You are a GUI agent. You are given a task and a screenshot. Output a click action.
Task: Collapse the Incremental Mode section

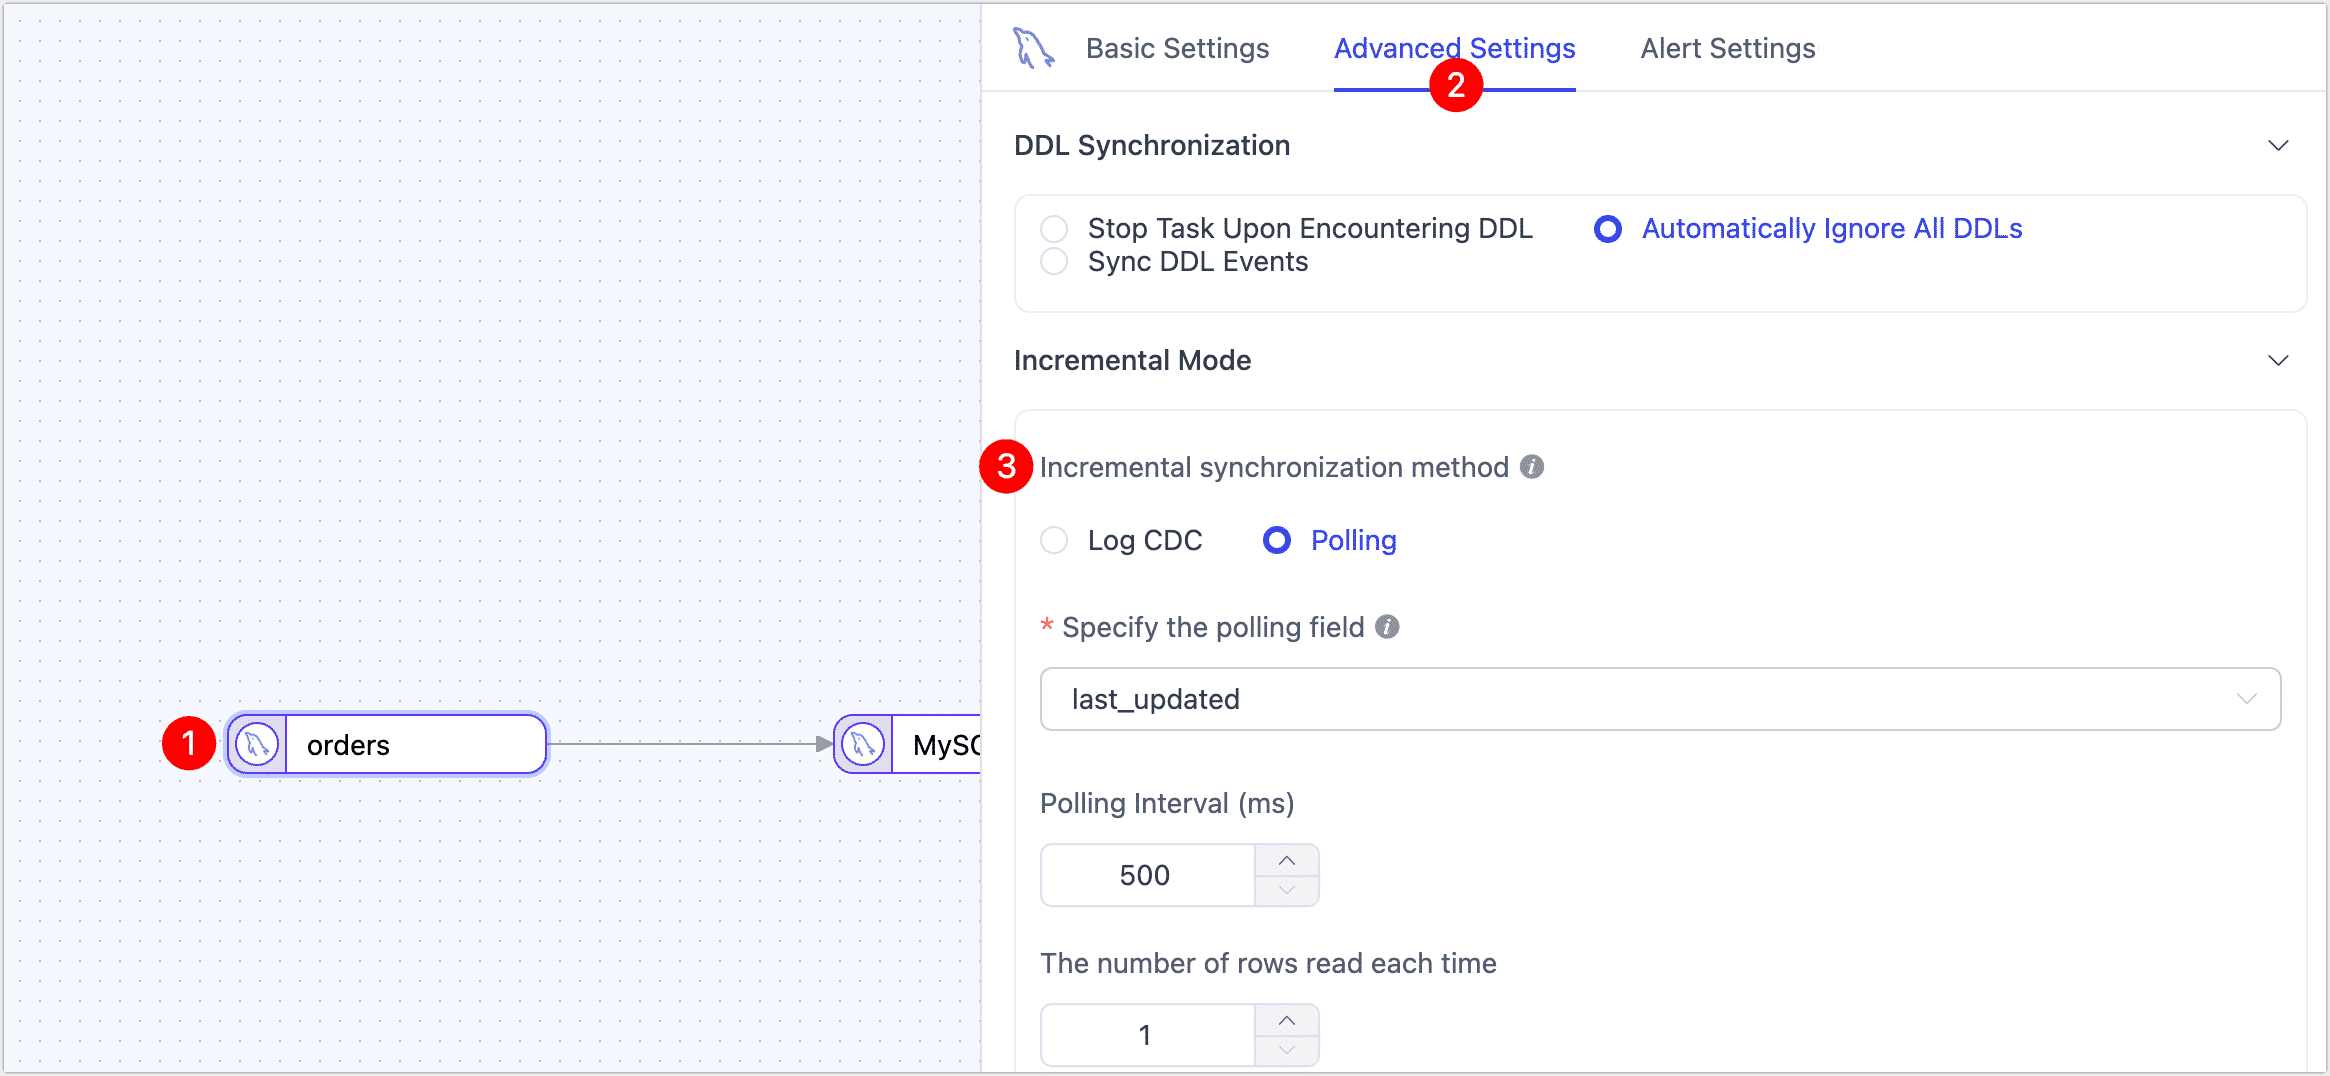[2278, 361]
